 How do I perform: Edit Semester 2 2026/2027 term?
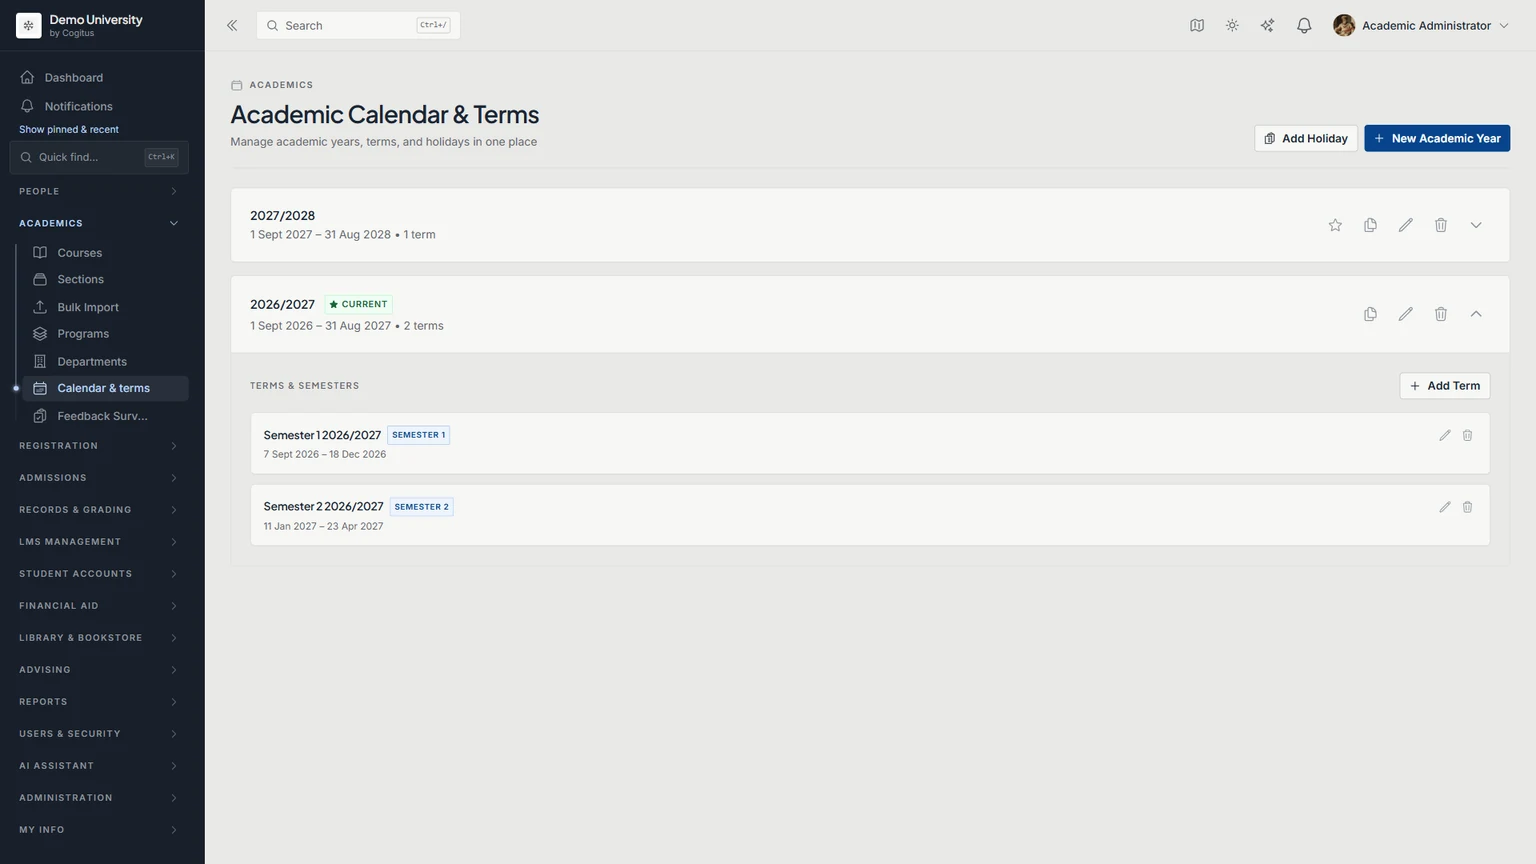[1445, 507]
